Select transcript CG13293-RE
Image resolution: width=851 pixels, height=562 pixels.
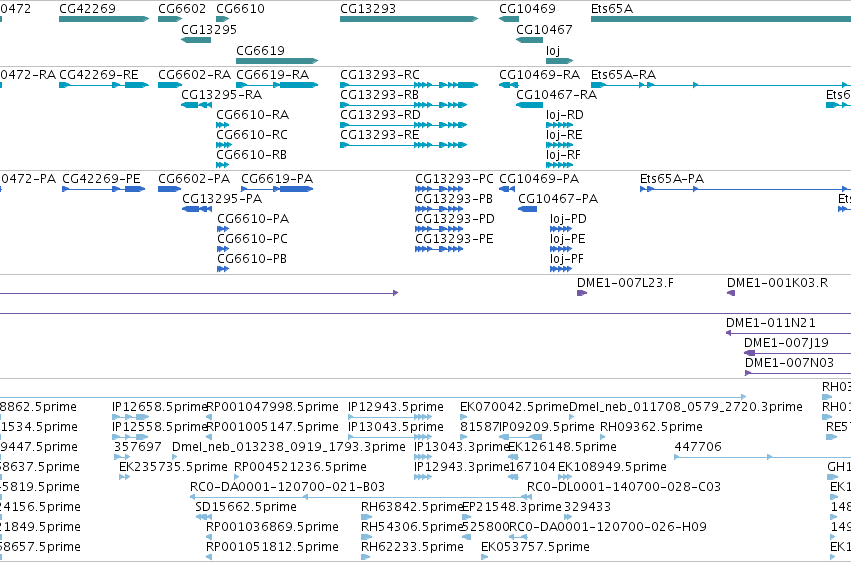coord(403,145)
